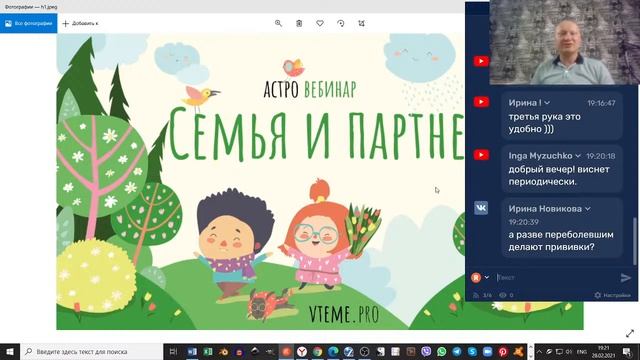Open the volume control in system tray
Screen dimensions: 640x360
(569, 351)
